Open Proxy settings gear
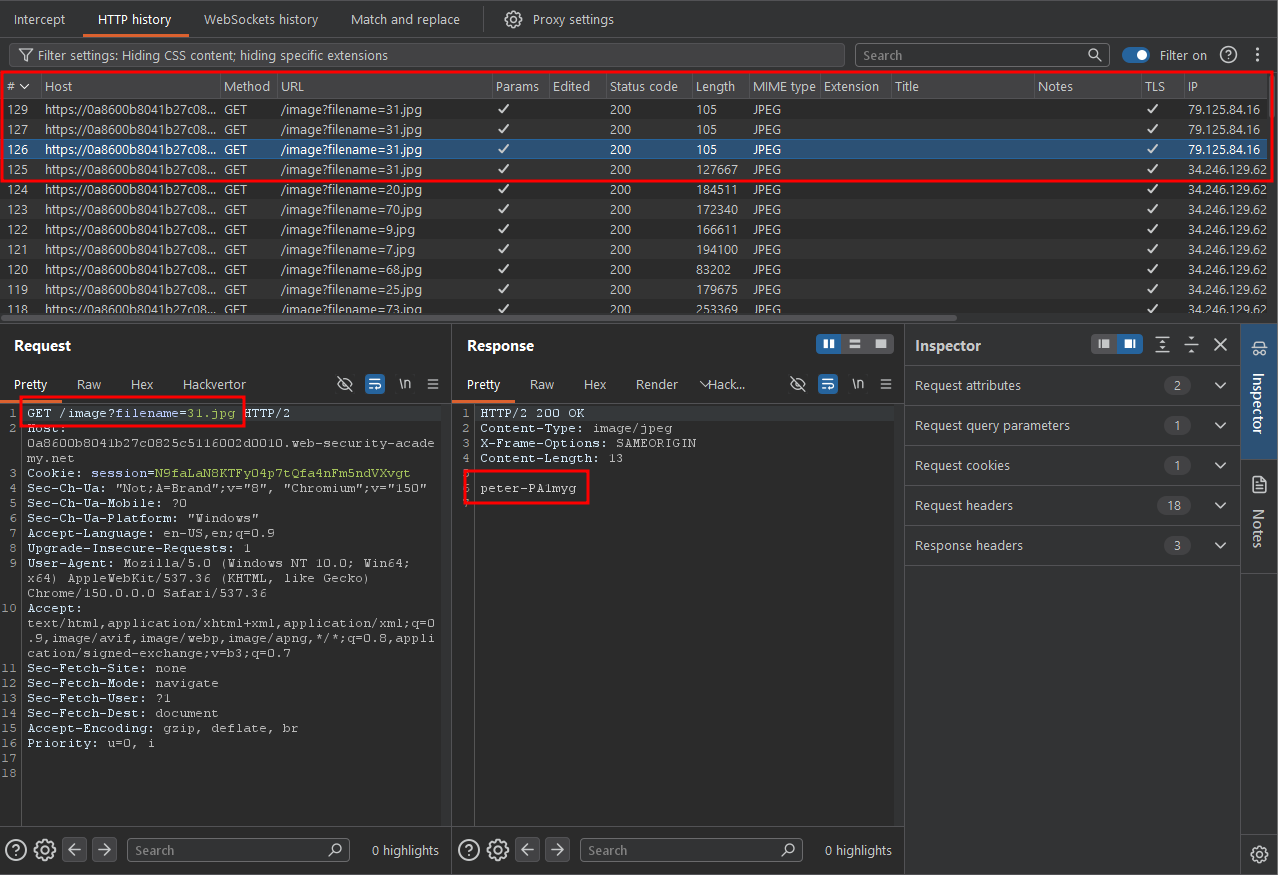Viewport: 1278px width, 875px height. click(x=513, y=19)
